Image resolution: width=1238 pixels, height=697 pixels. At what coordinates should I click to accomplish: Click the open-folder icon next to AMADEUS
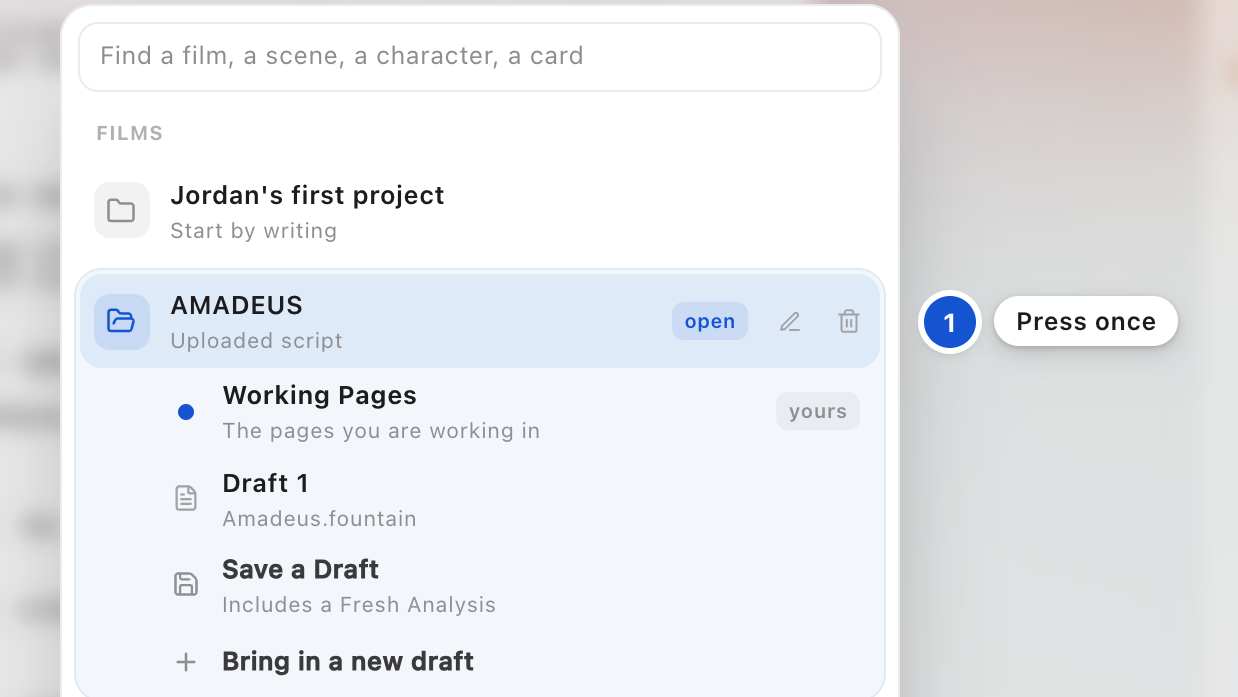[122, 322]
